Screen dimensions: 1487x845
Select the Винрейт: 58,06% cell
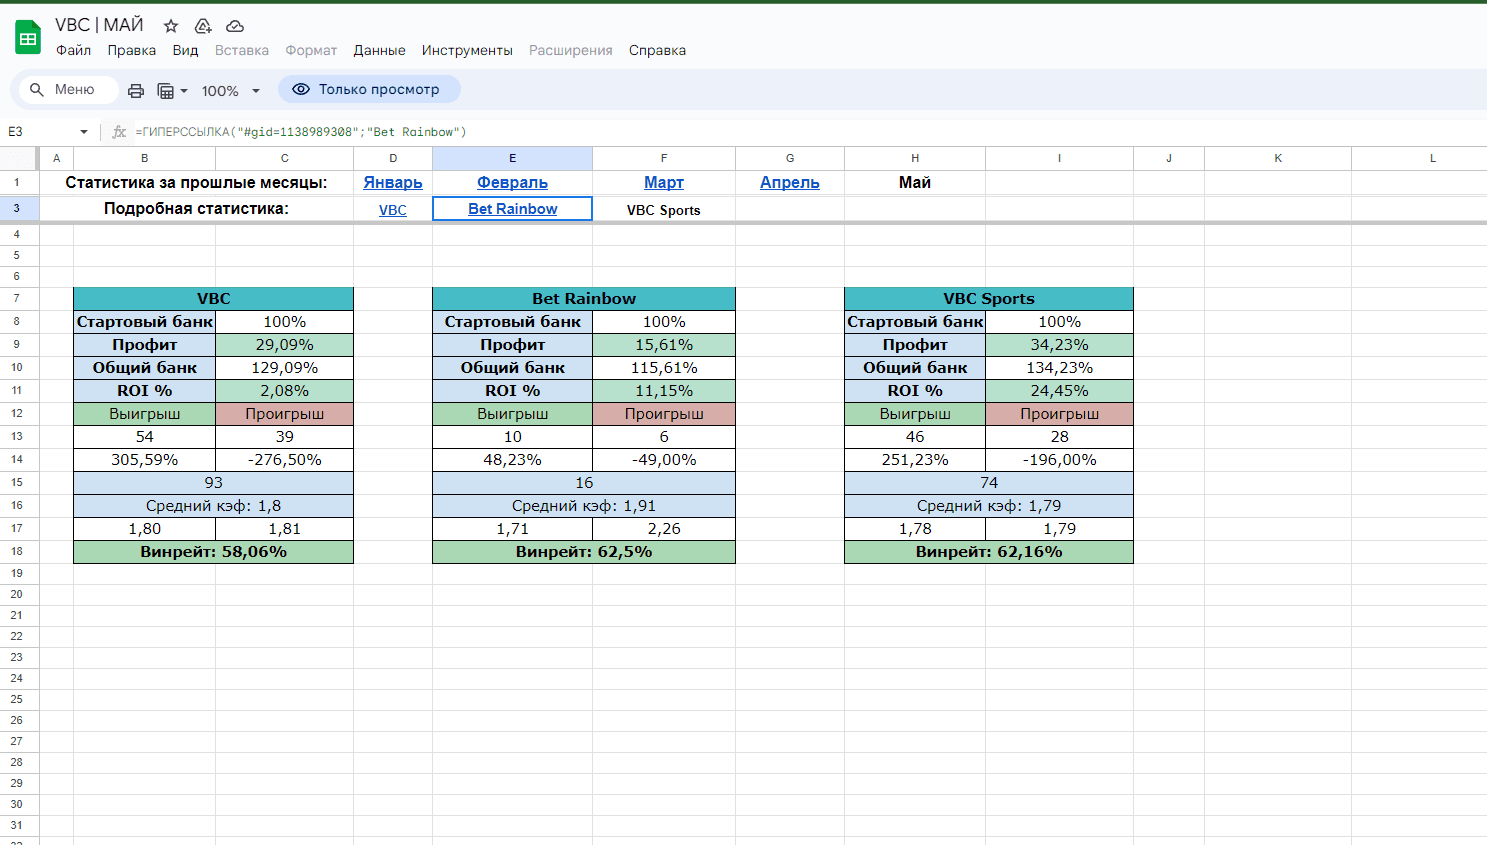click(214, 552)
